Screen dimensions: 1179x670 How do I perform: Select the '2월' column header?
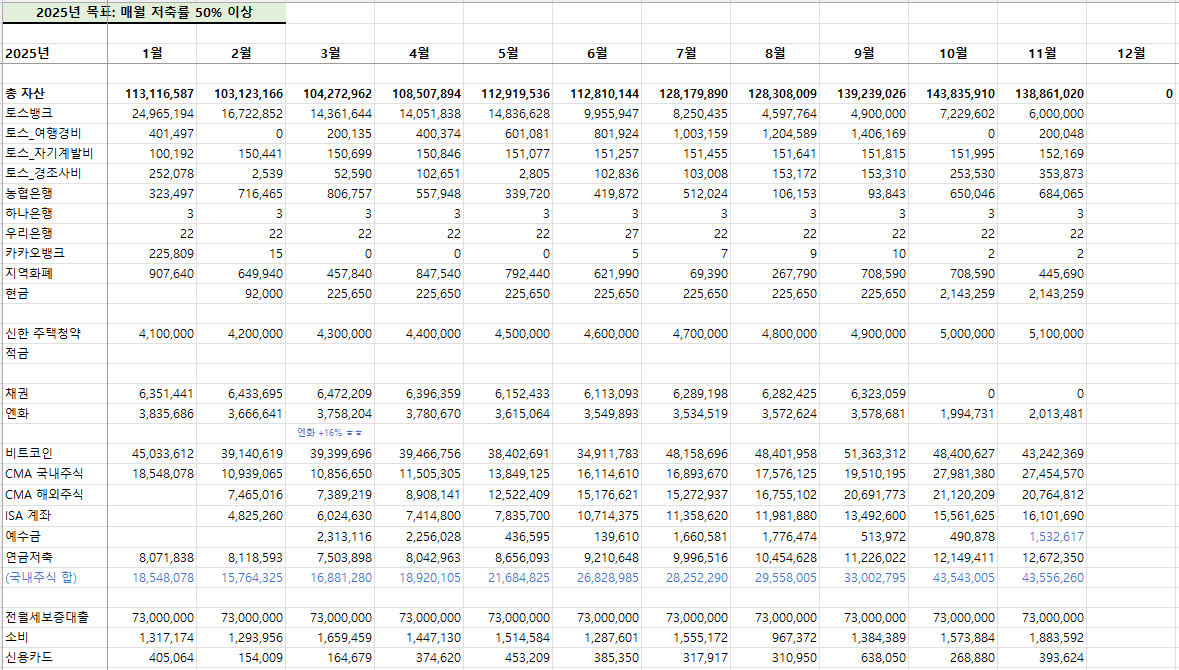coord(241,53)
